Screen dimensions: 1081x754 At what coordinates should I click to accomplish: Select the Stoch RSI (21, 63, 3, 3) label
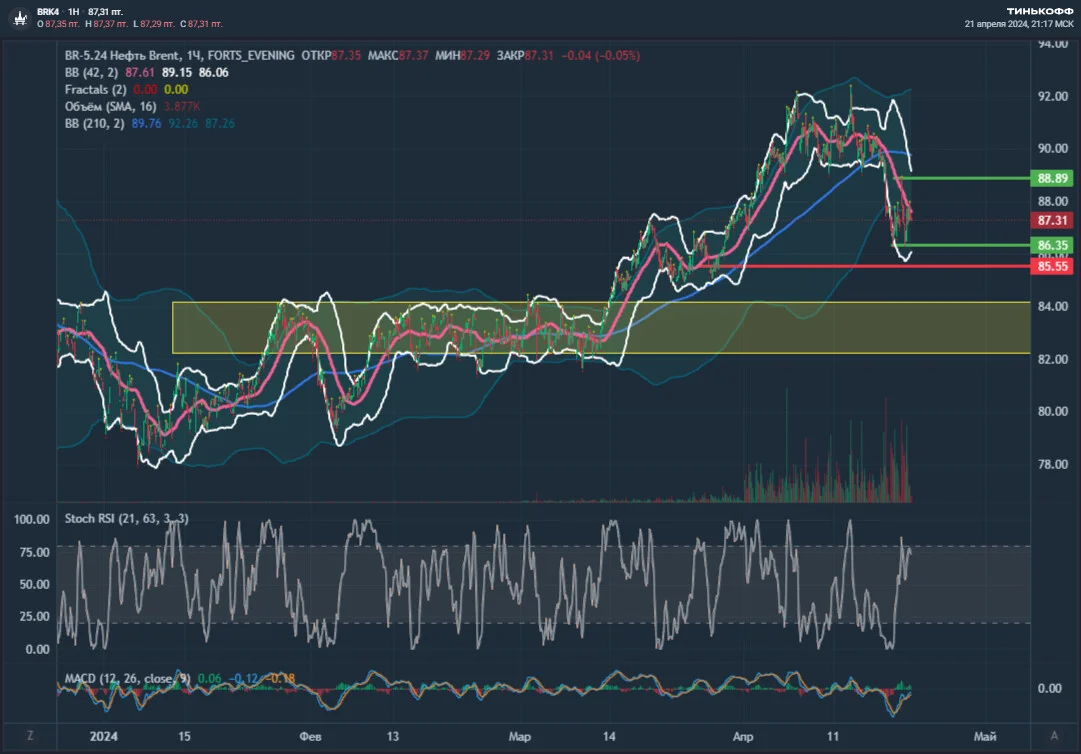pyautogui.click(x=127, y=518)
